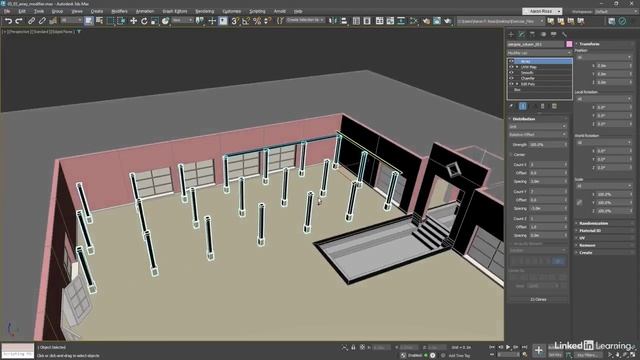This screenshot has width=640, height=360.
Task: Open the Modify tab of the command panel
Action: point(522,34)
